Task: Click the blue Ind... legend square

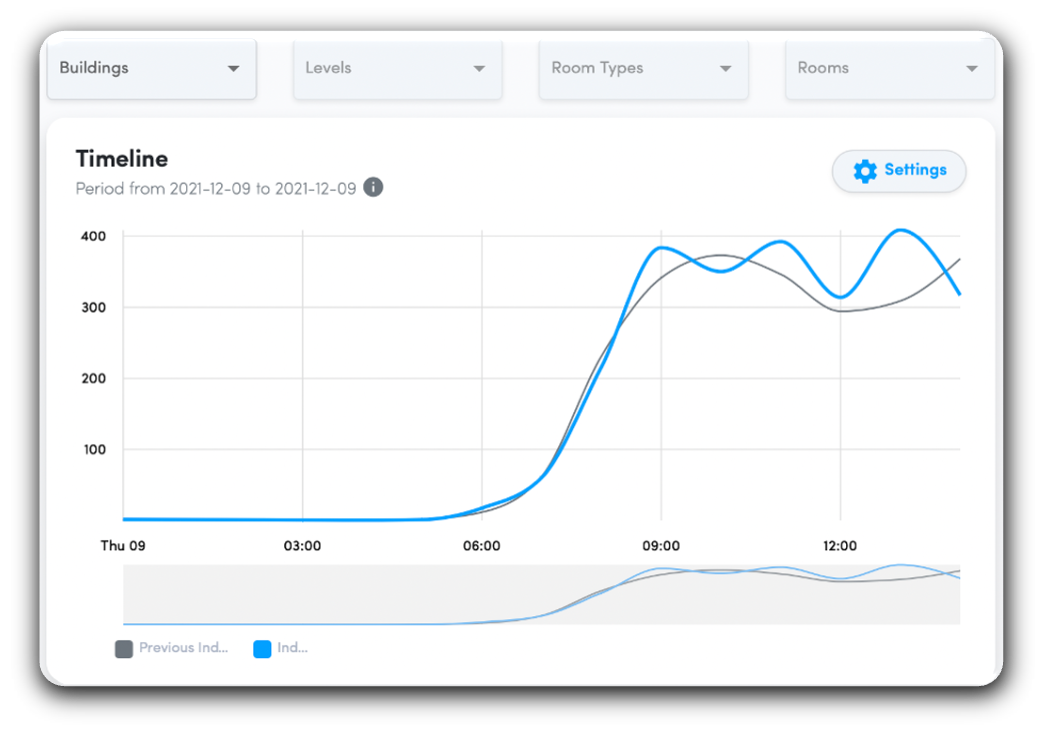Action: (262, 649)
